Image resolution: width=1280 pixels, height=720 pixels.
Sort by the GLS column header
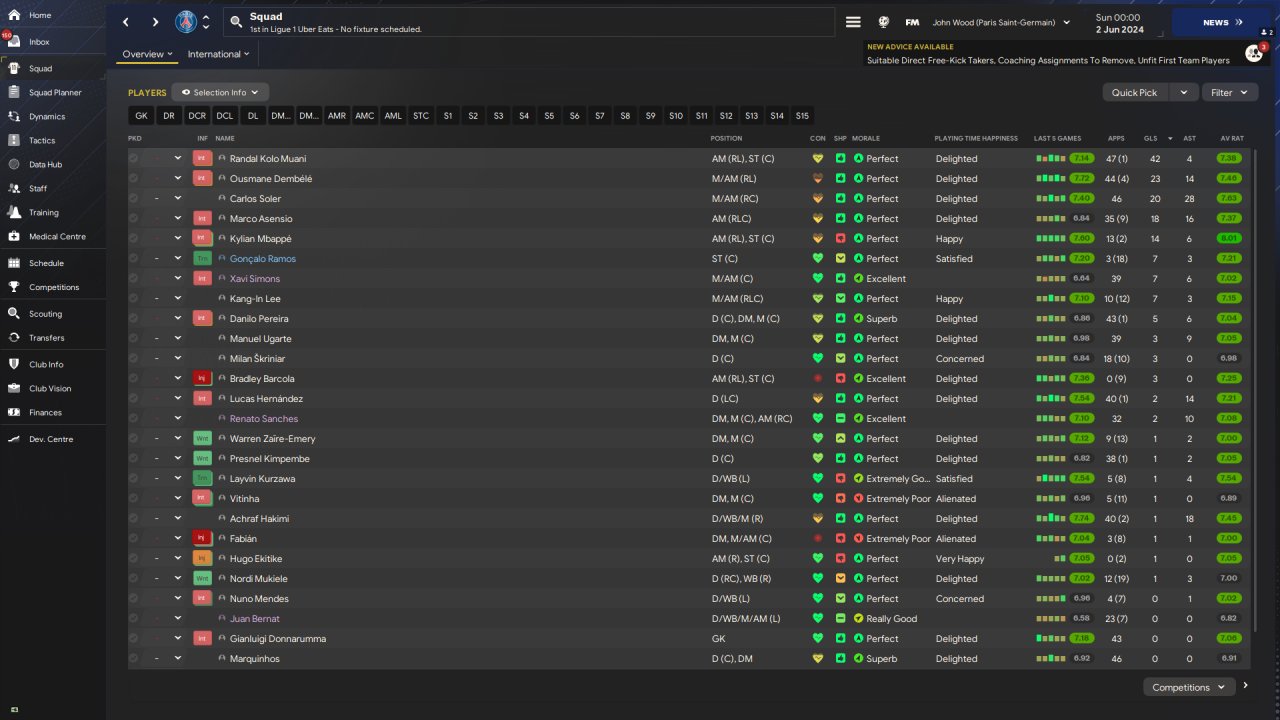pos(1152,138)
